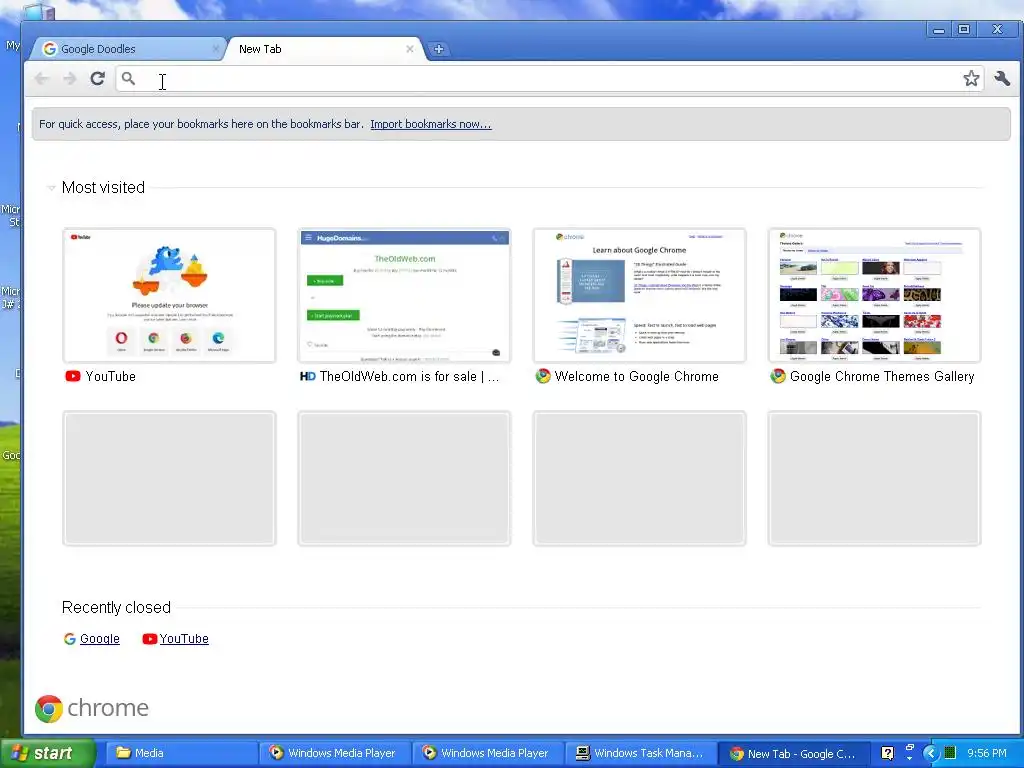This screenshot has height=768, width=1024.
Task: Open recently closed YouTube link
Action: coord(184,639)
